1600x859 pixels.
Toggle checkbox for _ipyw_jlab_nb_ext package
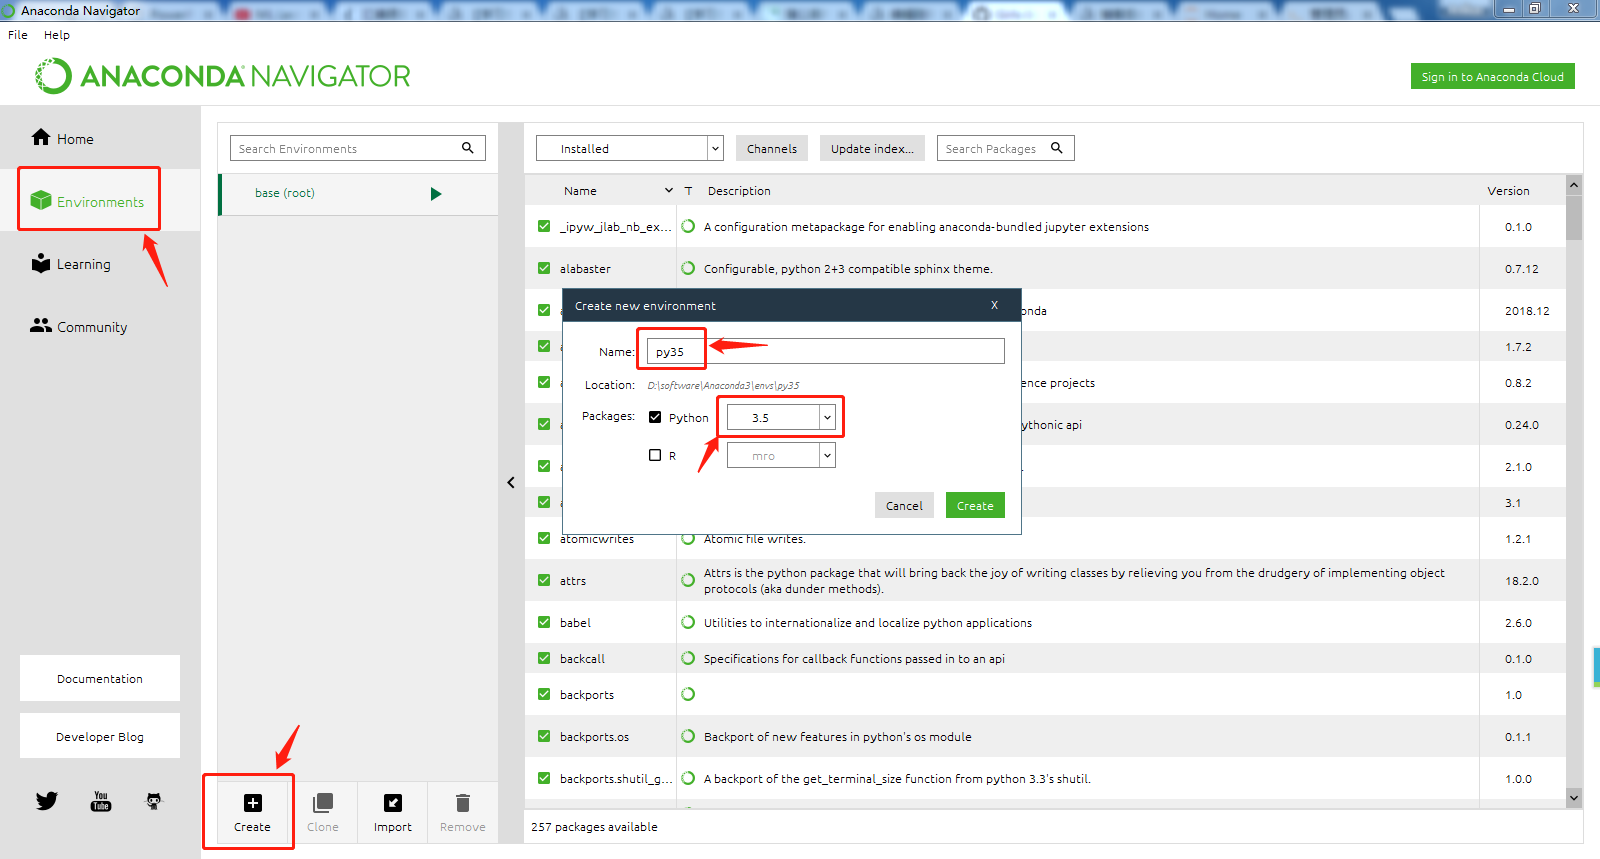(544, 226)
